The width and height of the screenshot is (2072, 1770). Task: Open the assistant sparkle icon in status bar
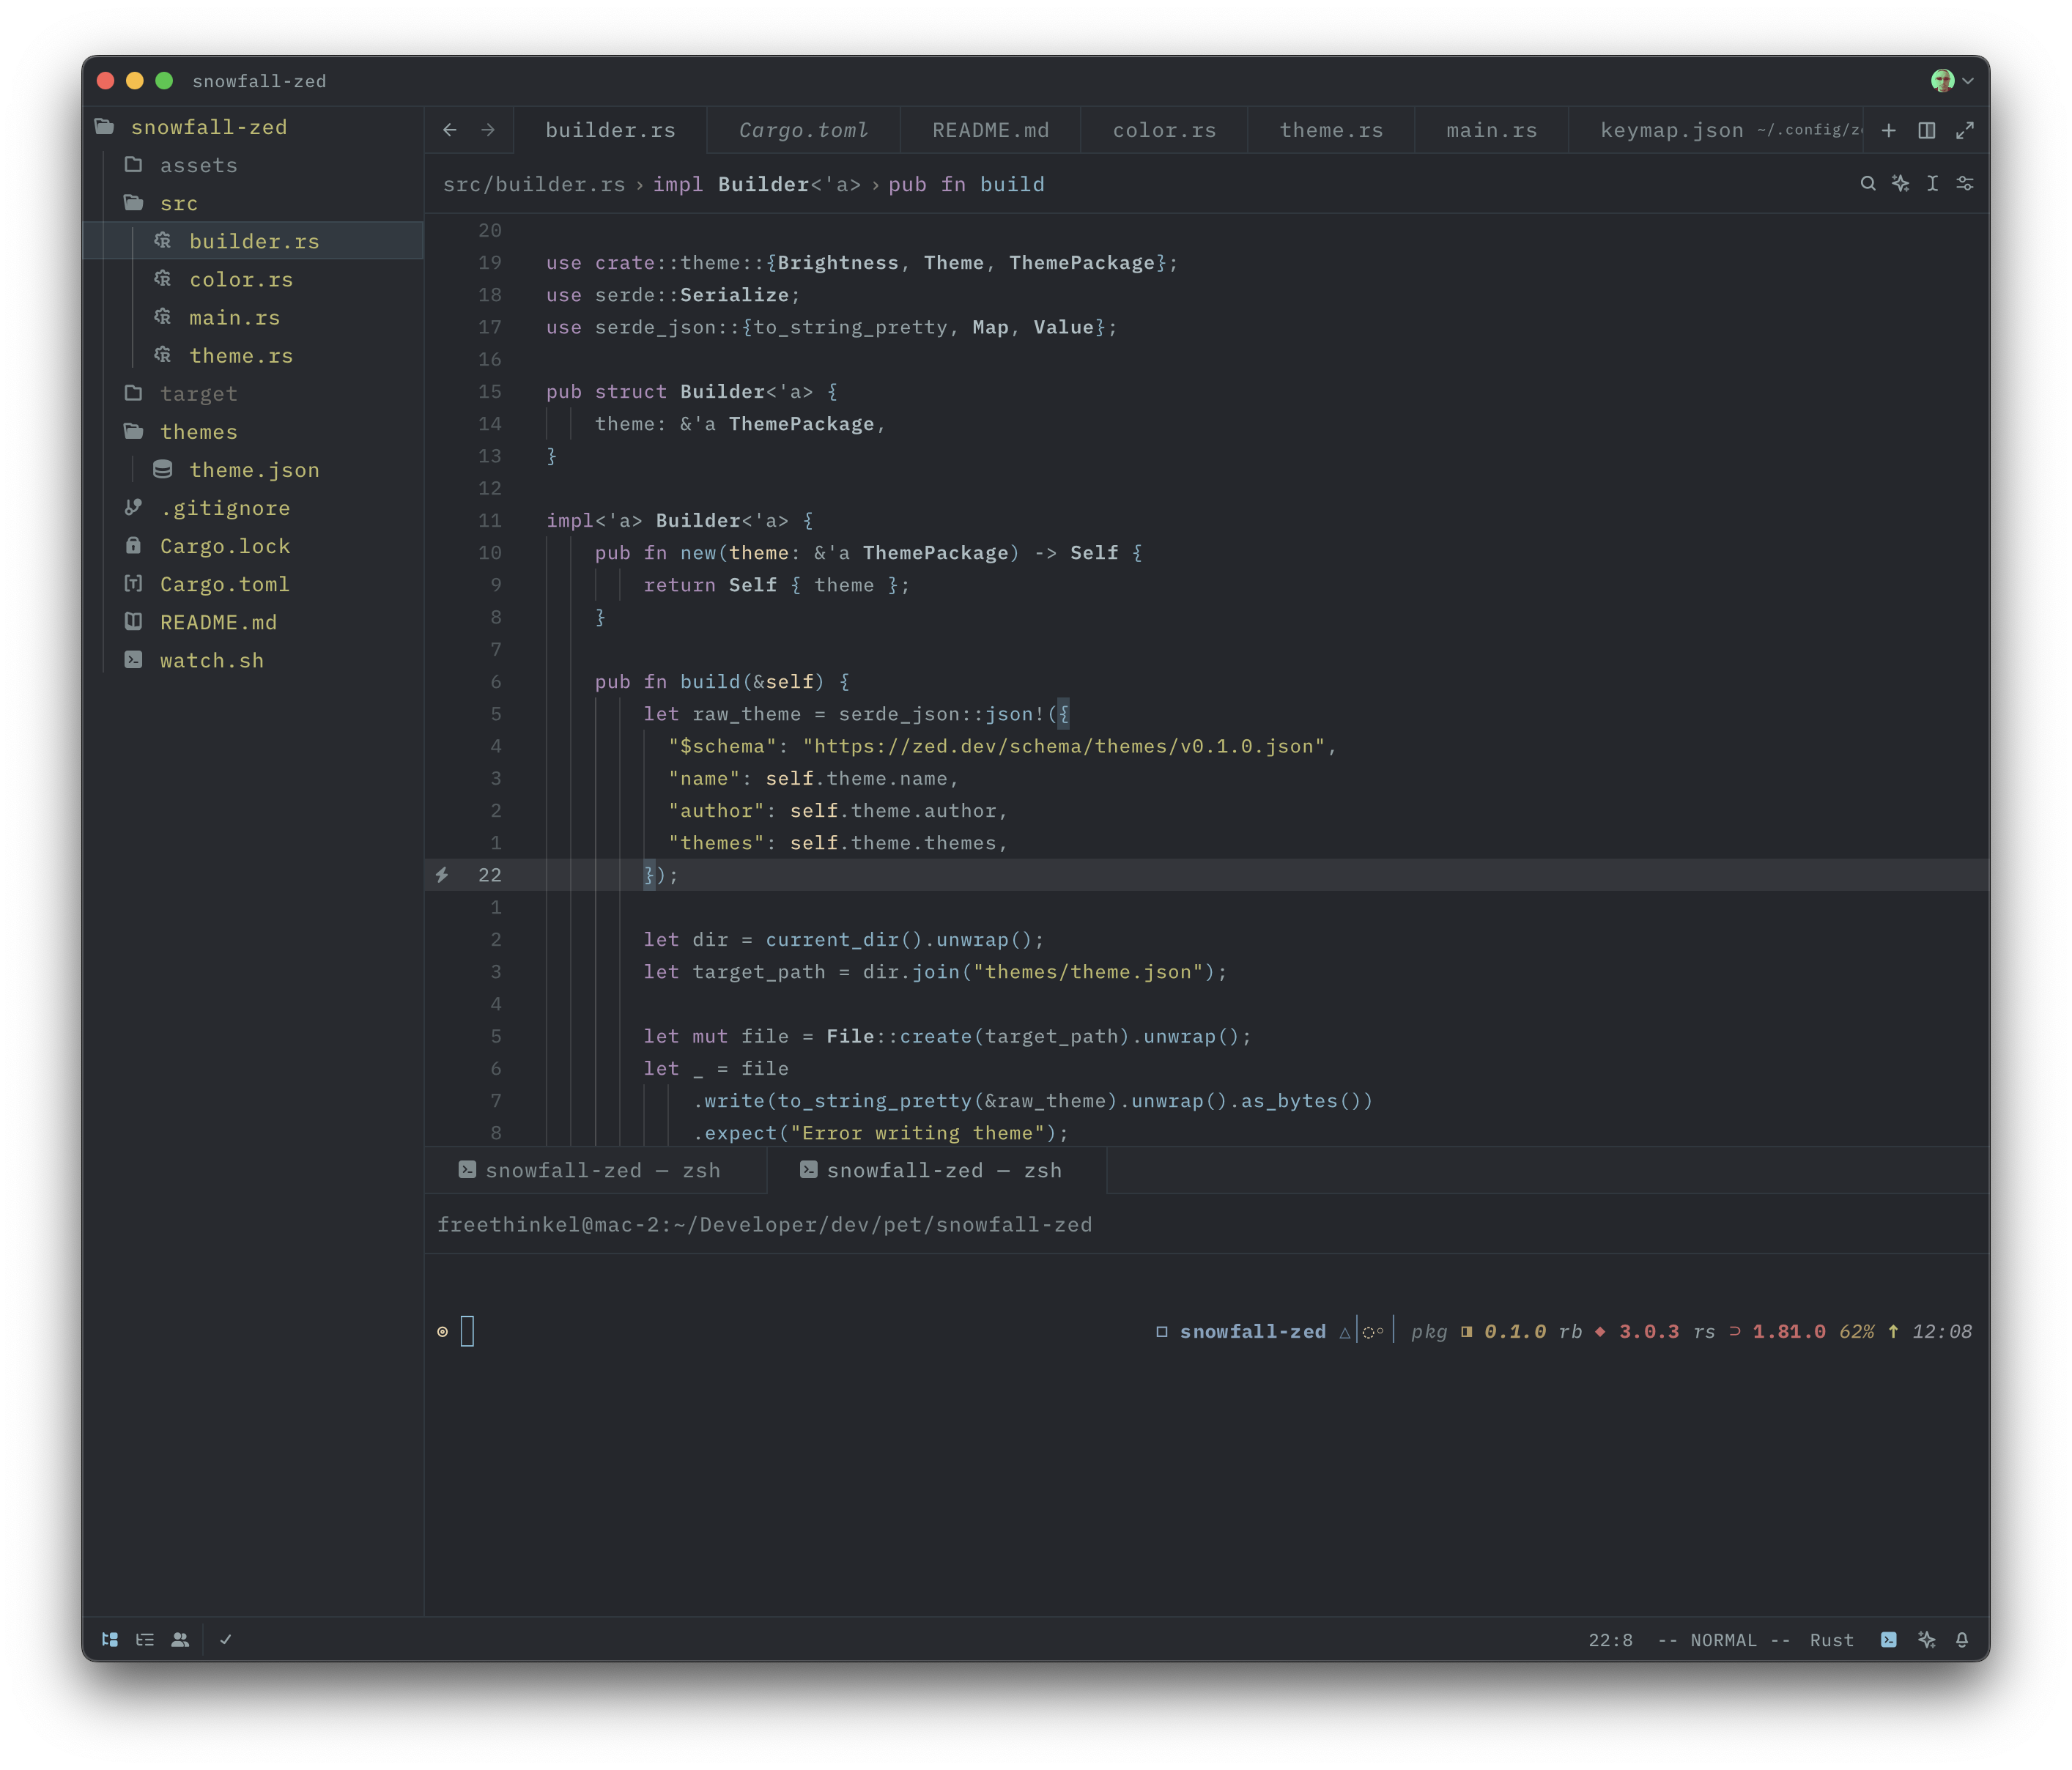click(x=1926, y=1640)
